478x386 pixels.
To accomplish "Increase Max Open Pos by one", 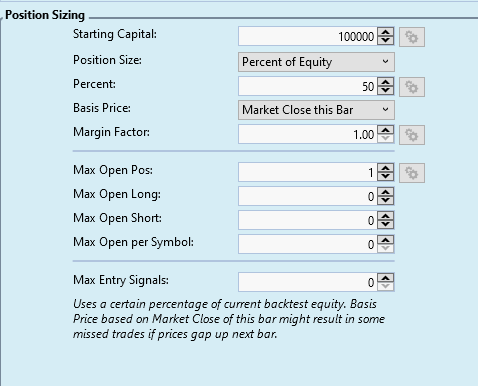I will click(x=386, y=169).
